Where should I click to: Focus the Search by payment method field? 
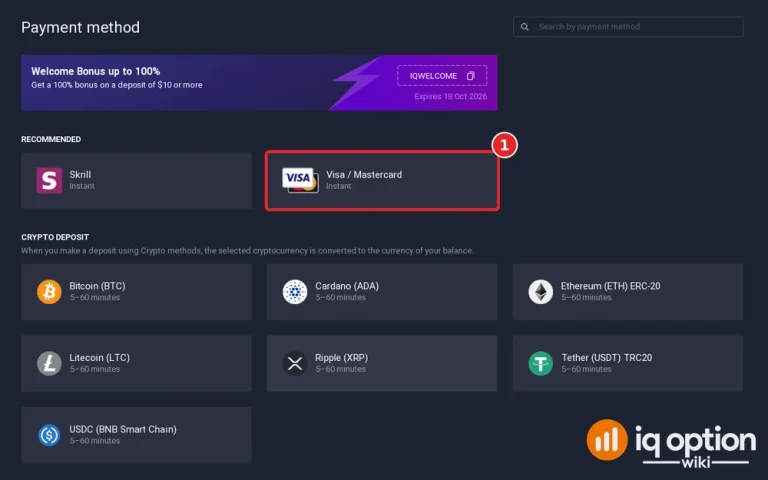tap(628, 27)
